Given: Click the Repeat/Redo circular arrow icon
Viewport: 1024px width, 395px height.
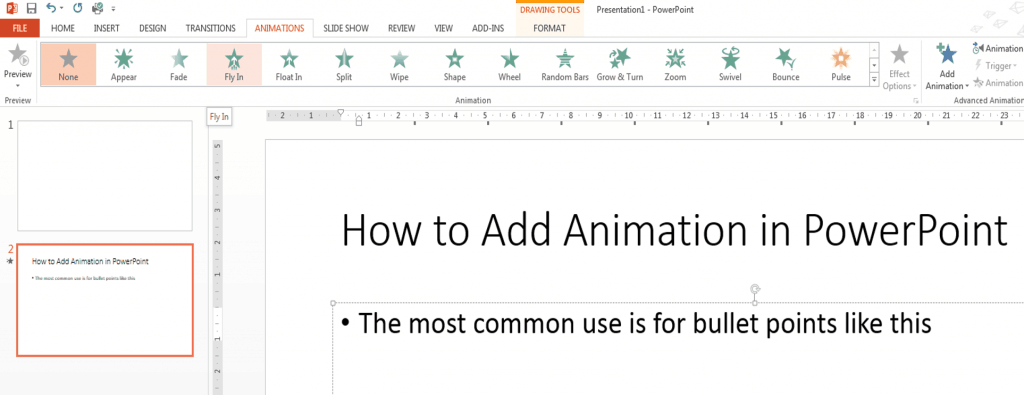Looking at the screenshot, I should [x=78, y=9].
